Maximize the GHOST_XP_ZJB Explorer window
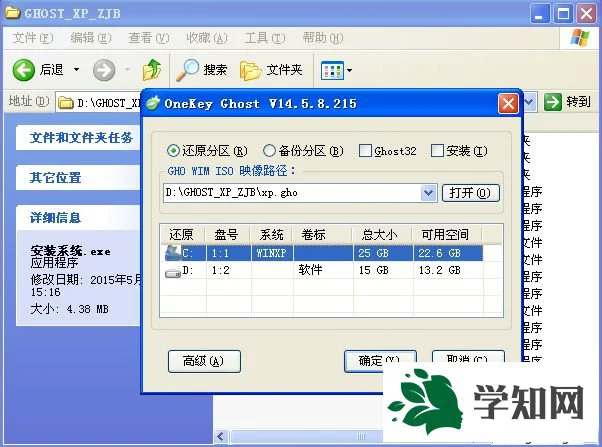 (564, 14)
